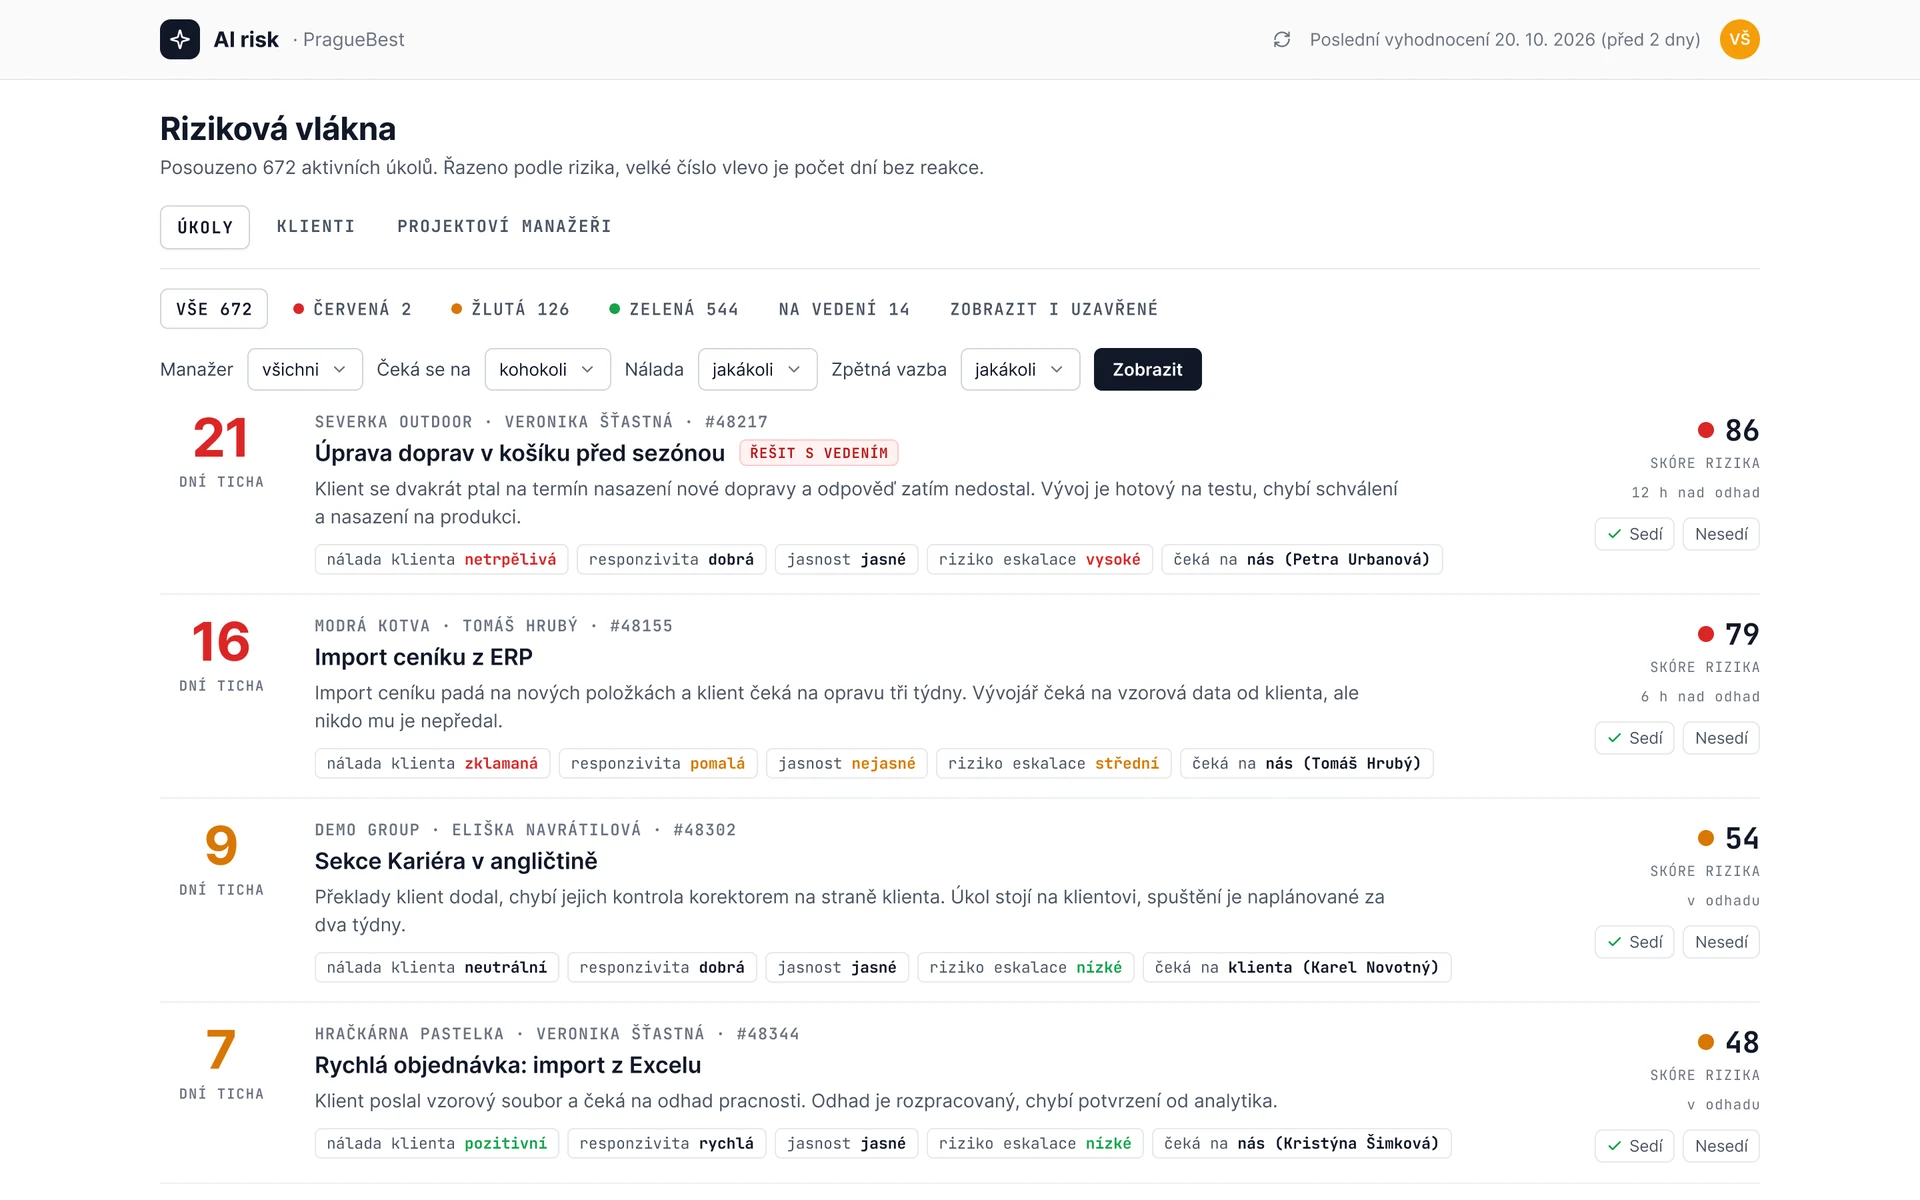Click the AI risk sparkle logo icon
This screenshot has width=1920, height=1200.
click(x=180, y=39)
